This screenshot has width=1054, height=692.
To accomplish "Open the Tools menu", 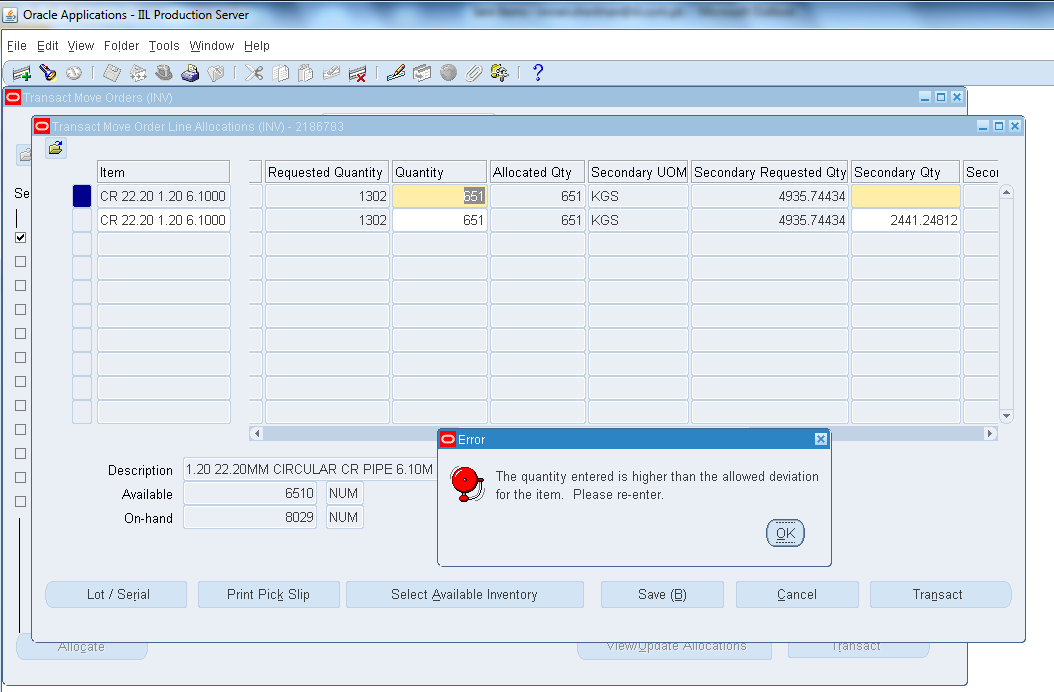I will pos(163,45).
